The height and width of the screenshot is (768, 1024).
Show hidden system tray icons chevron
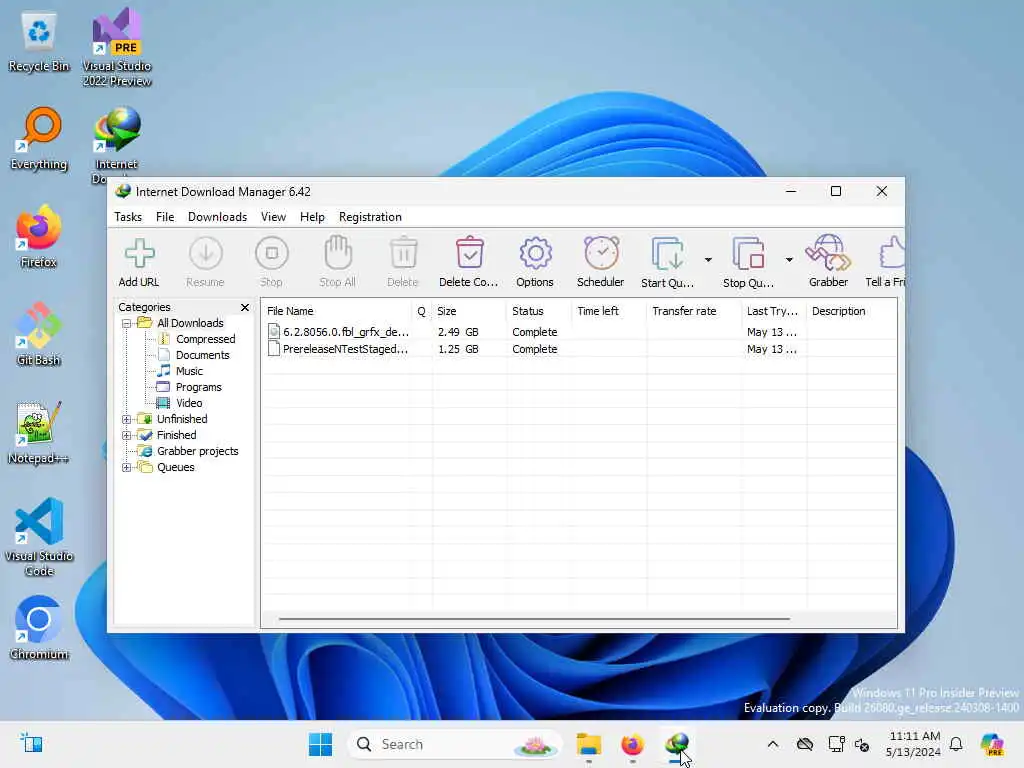[773, 744]
